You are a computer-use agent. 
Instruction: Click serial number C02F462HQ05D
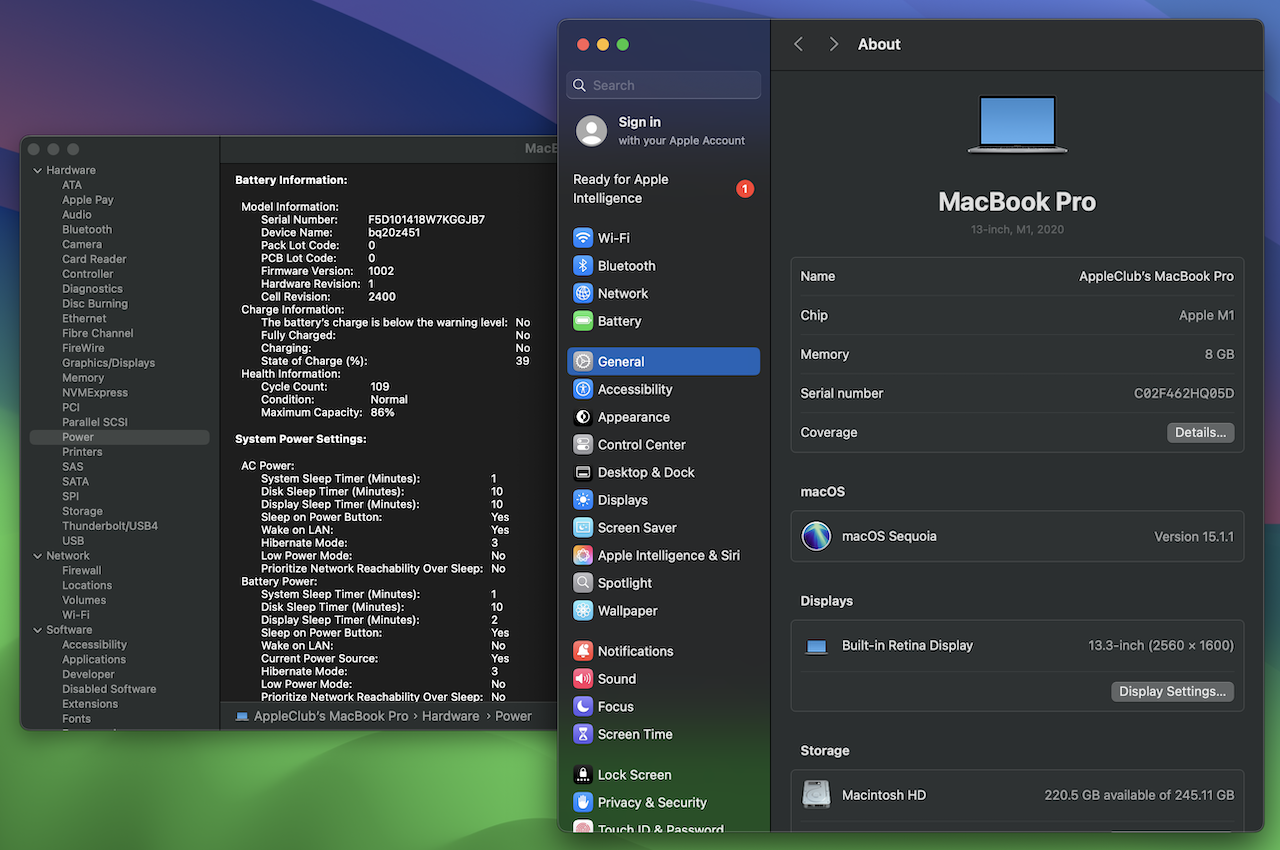pos(1184,394)
